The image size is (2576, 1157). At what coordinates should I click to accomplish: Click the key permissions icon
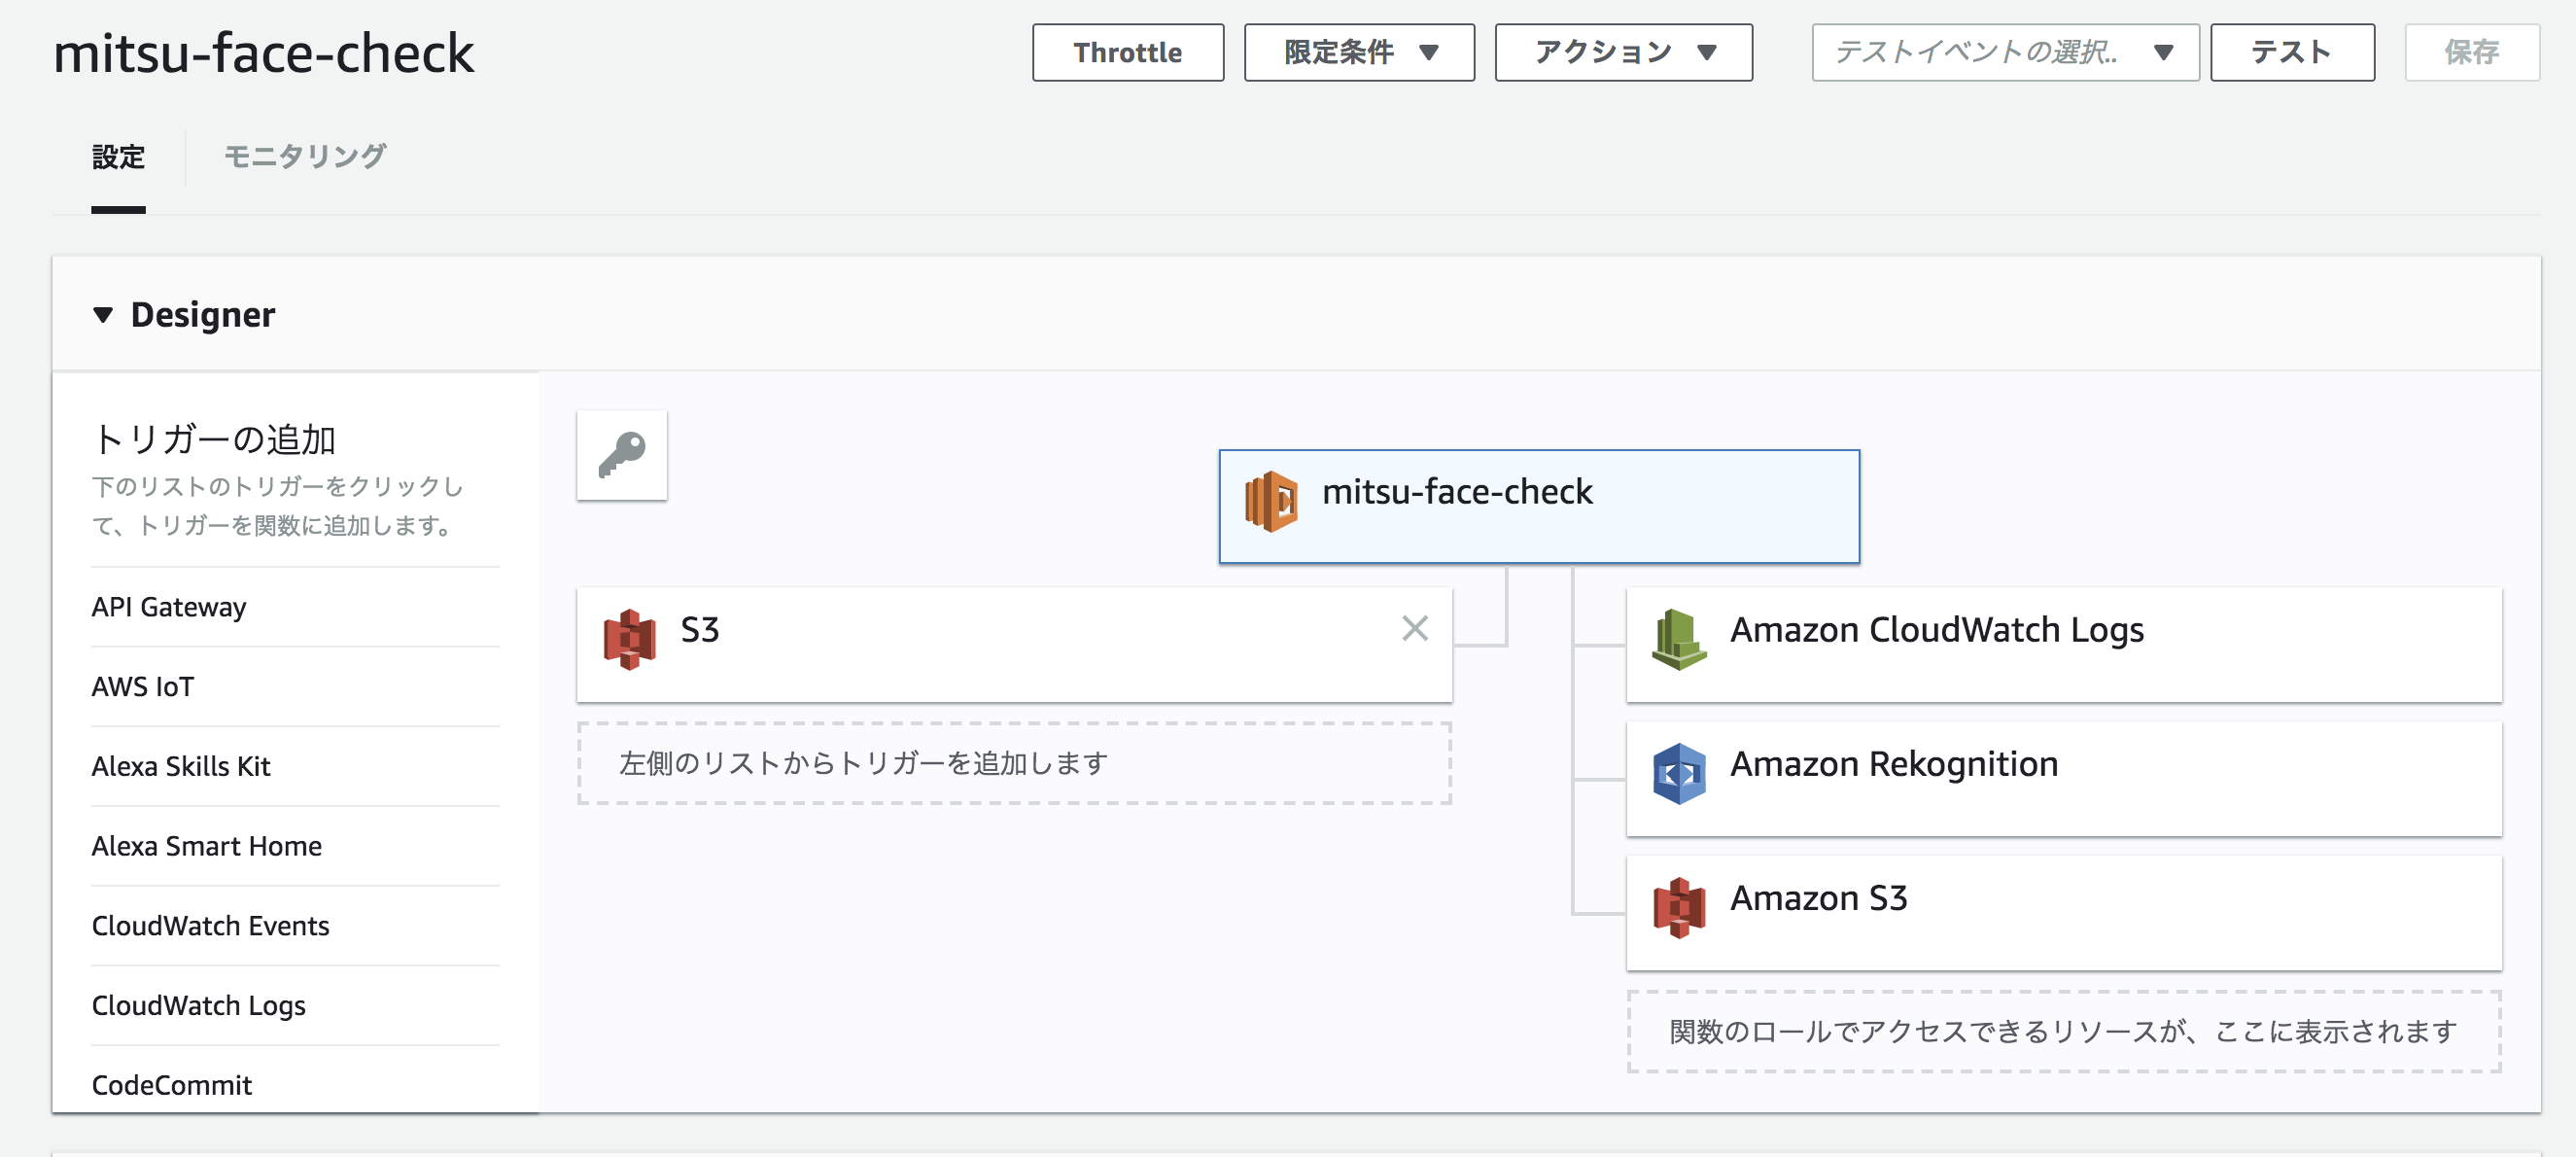click(x=621, y=455)
